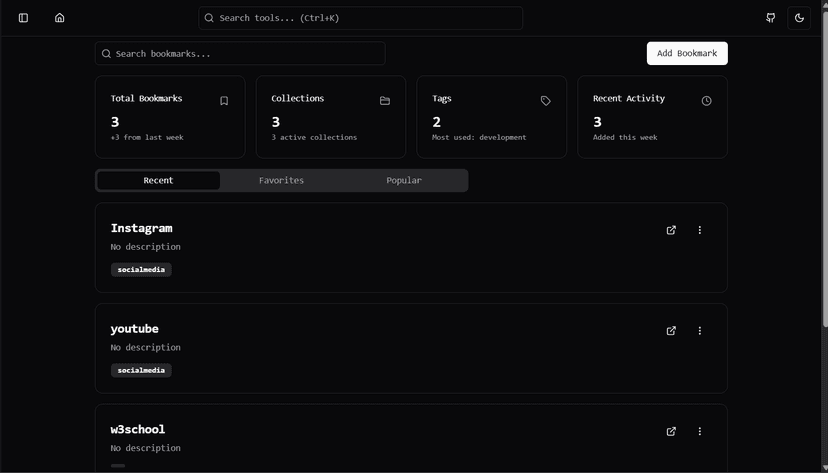Viewport: 828px width, 473px height.
Task: Go to home via house icon
Action: point(60,18)
